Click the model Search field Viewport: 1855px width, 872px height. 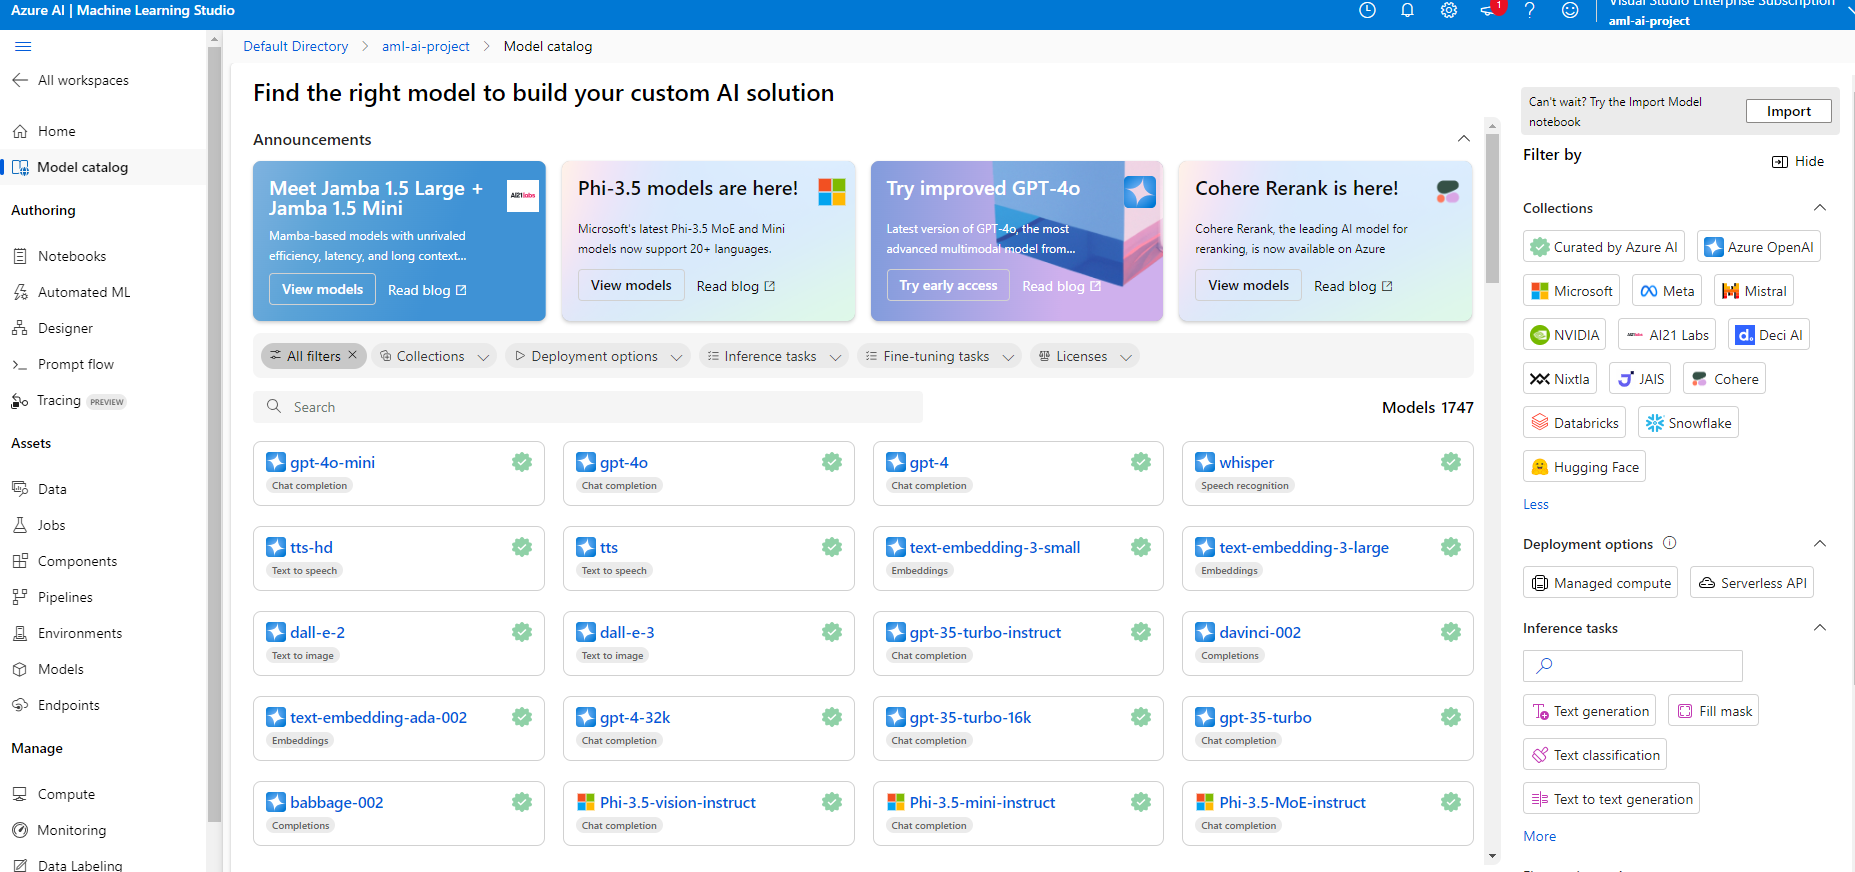588,407
